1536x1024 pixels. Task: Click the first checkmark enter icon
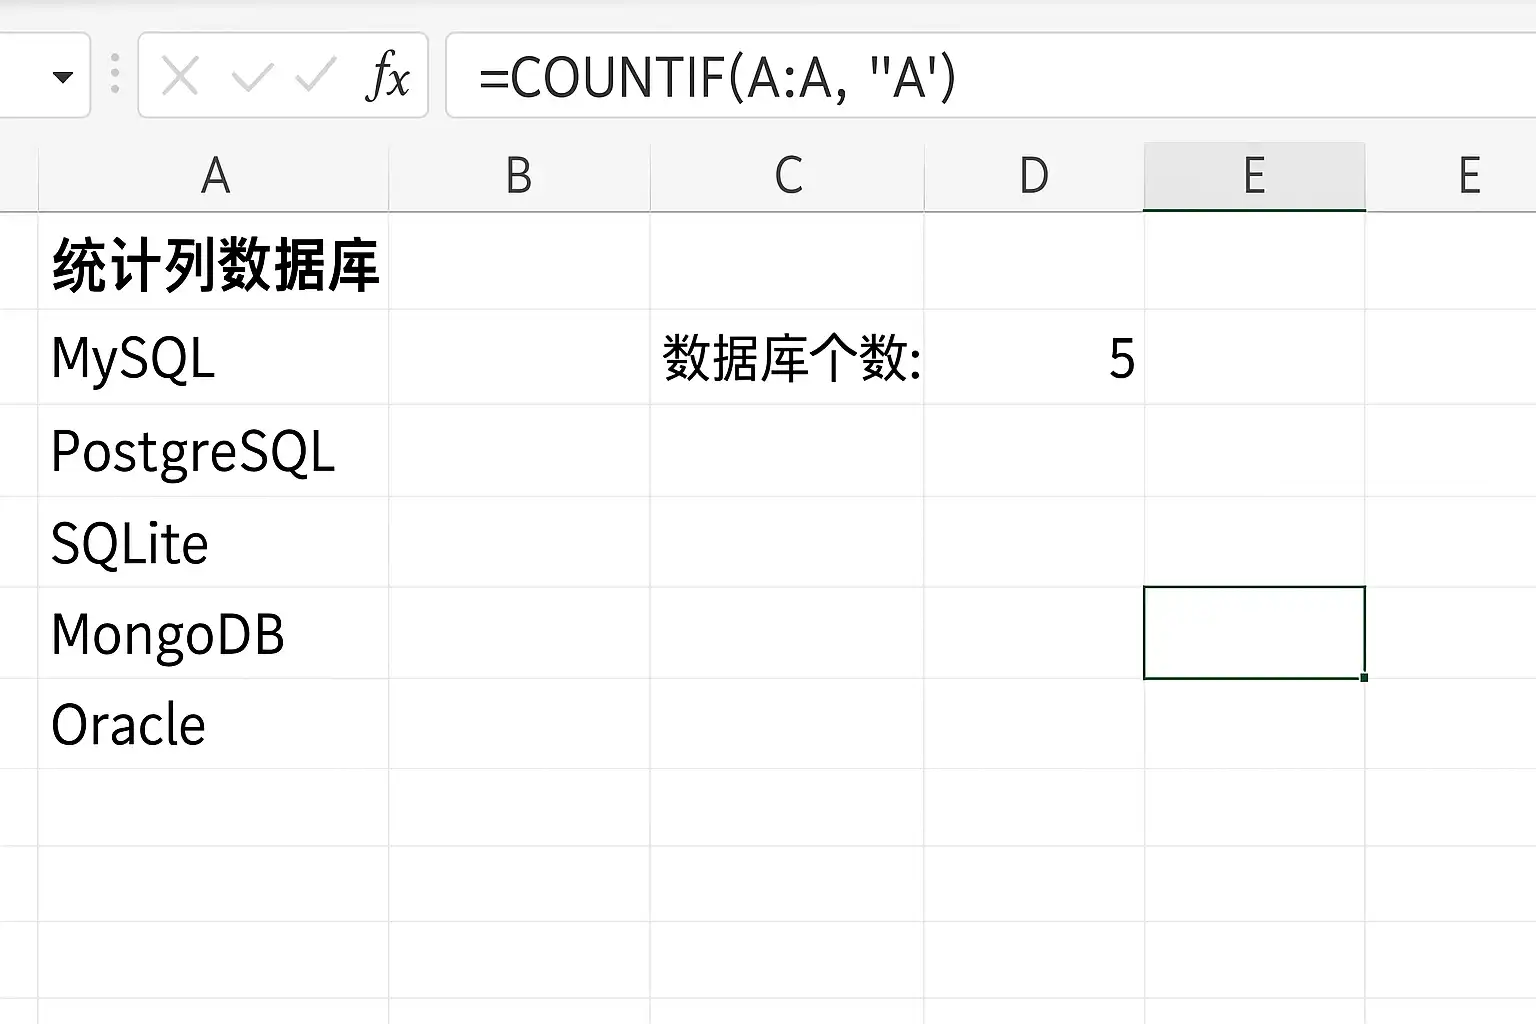pyautogui.click(x=251, y=76)
